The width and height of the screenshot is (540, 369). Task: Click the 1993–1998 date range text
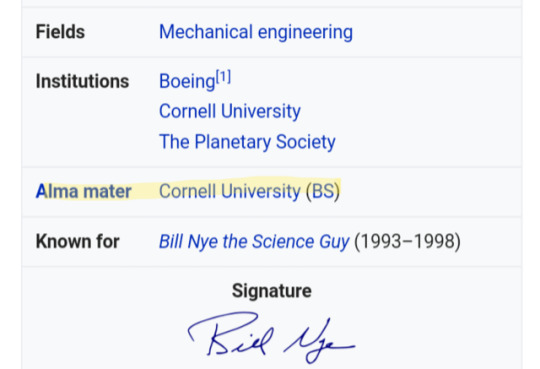pos(407,241)
